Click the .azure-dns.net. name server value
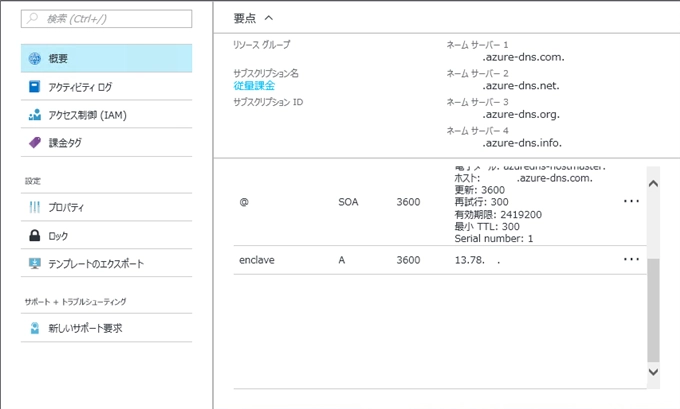This screenshot has width=680, height=409. [521, 86]
